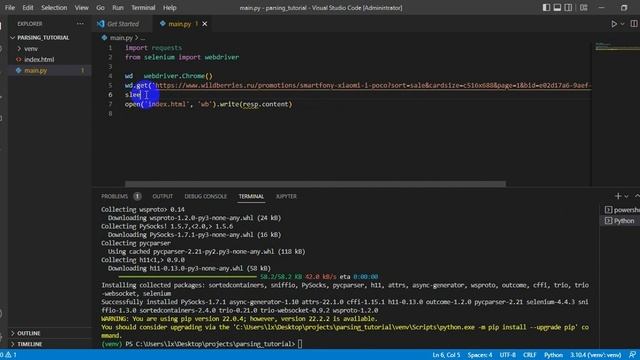
Task: Click Ln 6, Col 5 in status bar
Action: tap(446, 355)
